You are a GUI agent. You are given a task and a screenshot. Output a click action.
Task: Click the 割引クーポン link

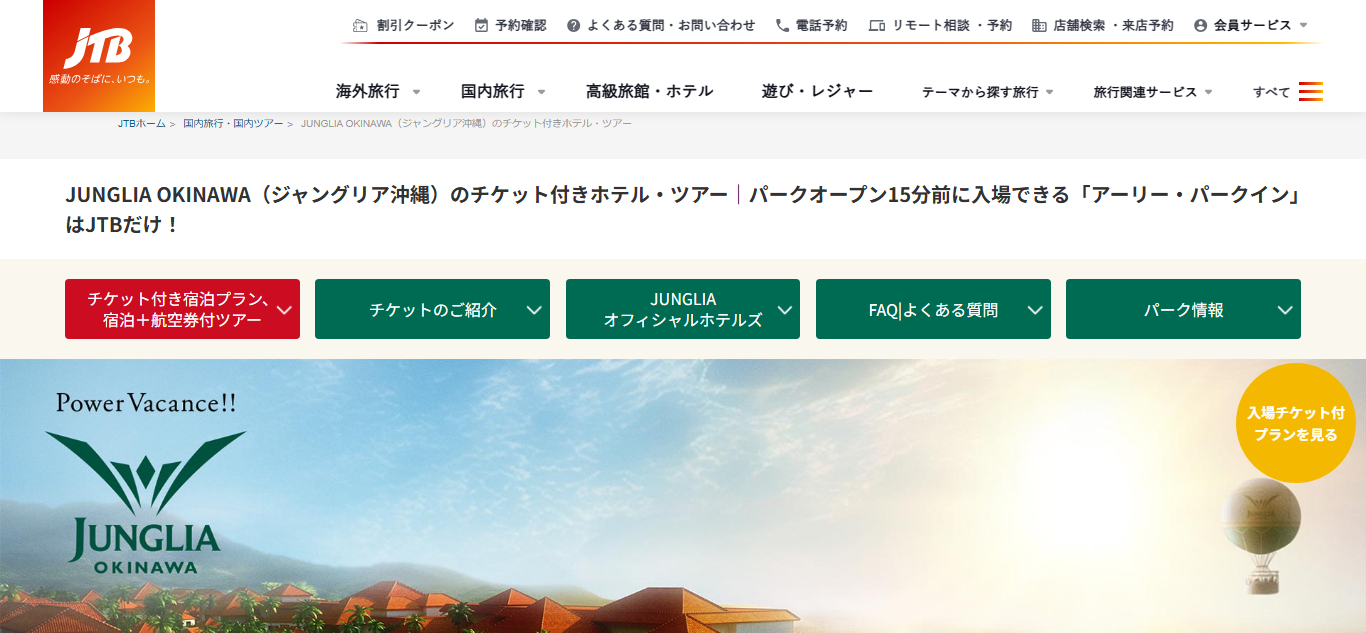click(x=415, y=26)
